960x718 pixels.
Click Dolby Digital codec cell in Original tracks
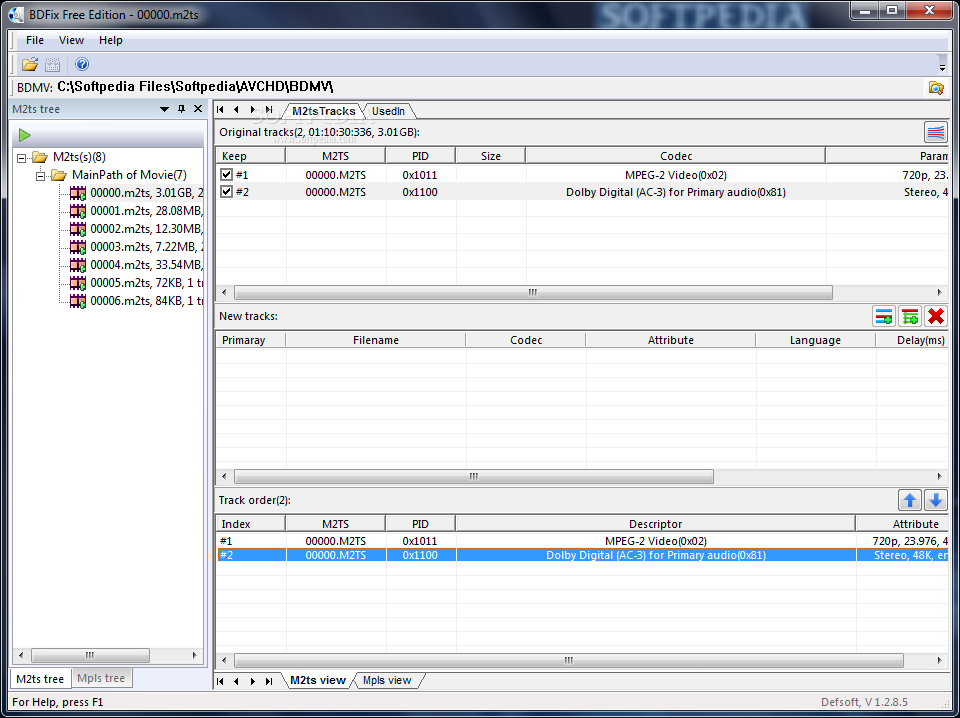click(x=675, y=192)
